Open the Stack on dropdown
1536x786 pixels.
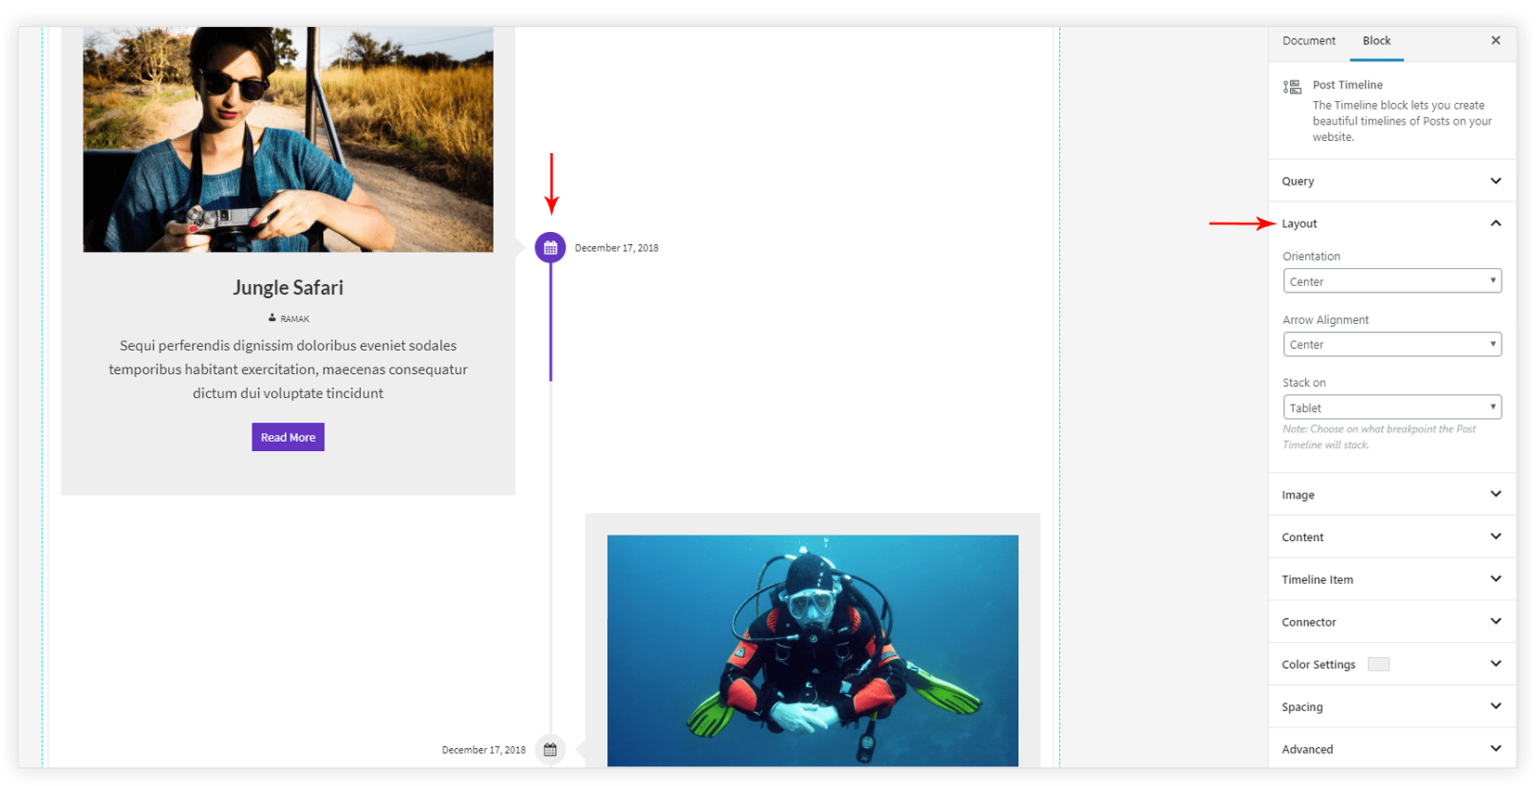click(1392, 407)
